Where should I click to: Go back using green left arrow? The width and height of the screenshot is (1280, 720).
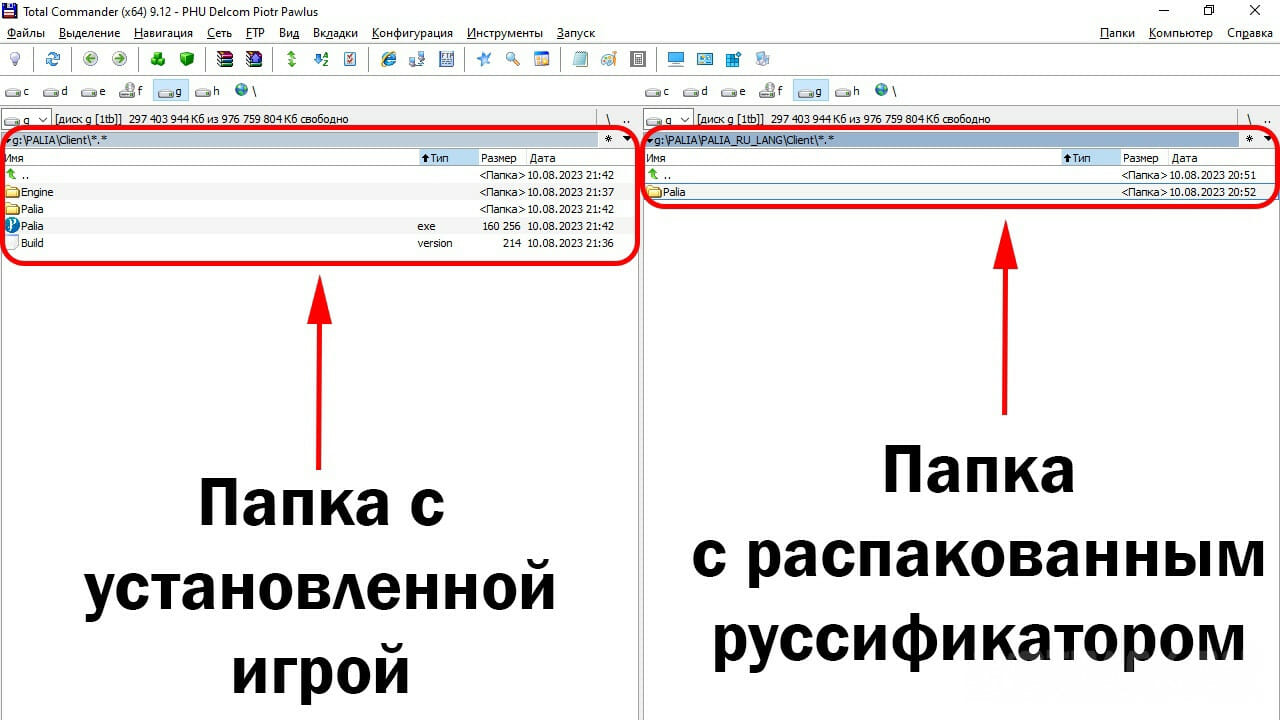[91, 59]
